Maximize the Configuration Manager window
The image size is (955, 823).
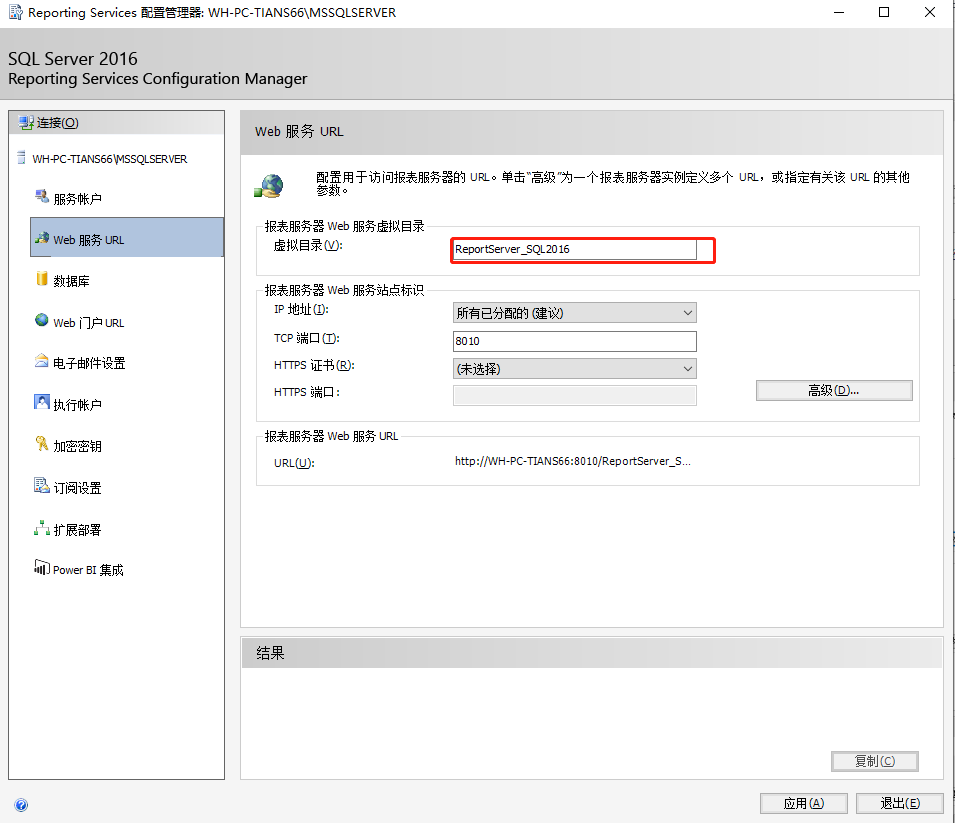coord(884,12)
